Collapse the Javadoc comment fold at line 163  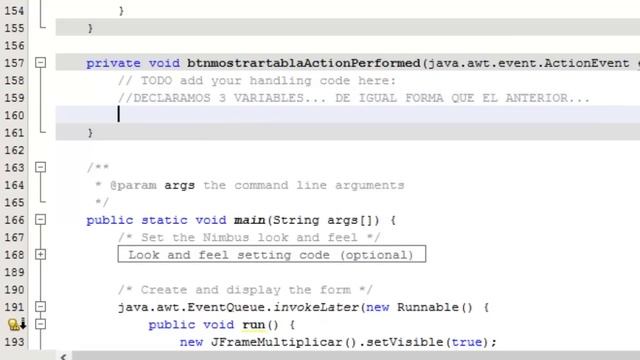point(40,167)
